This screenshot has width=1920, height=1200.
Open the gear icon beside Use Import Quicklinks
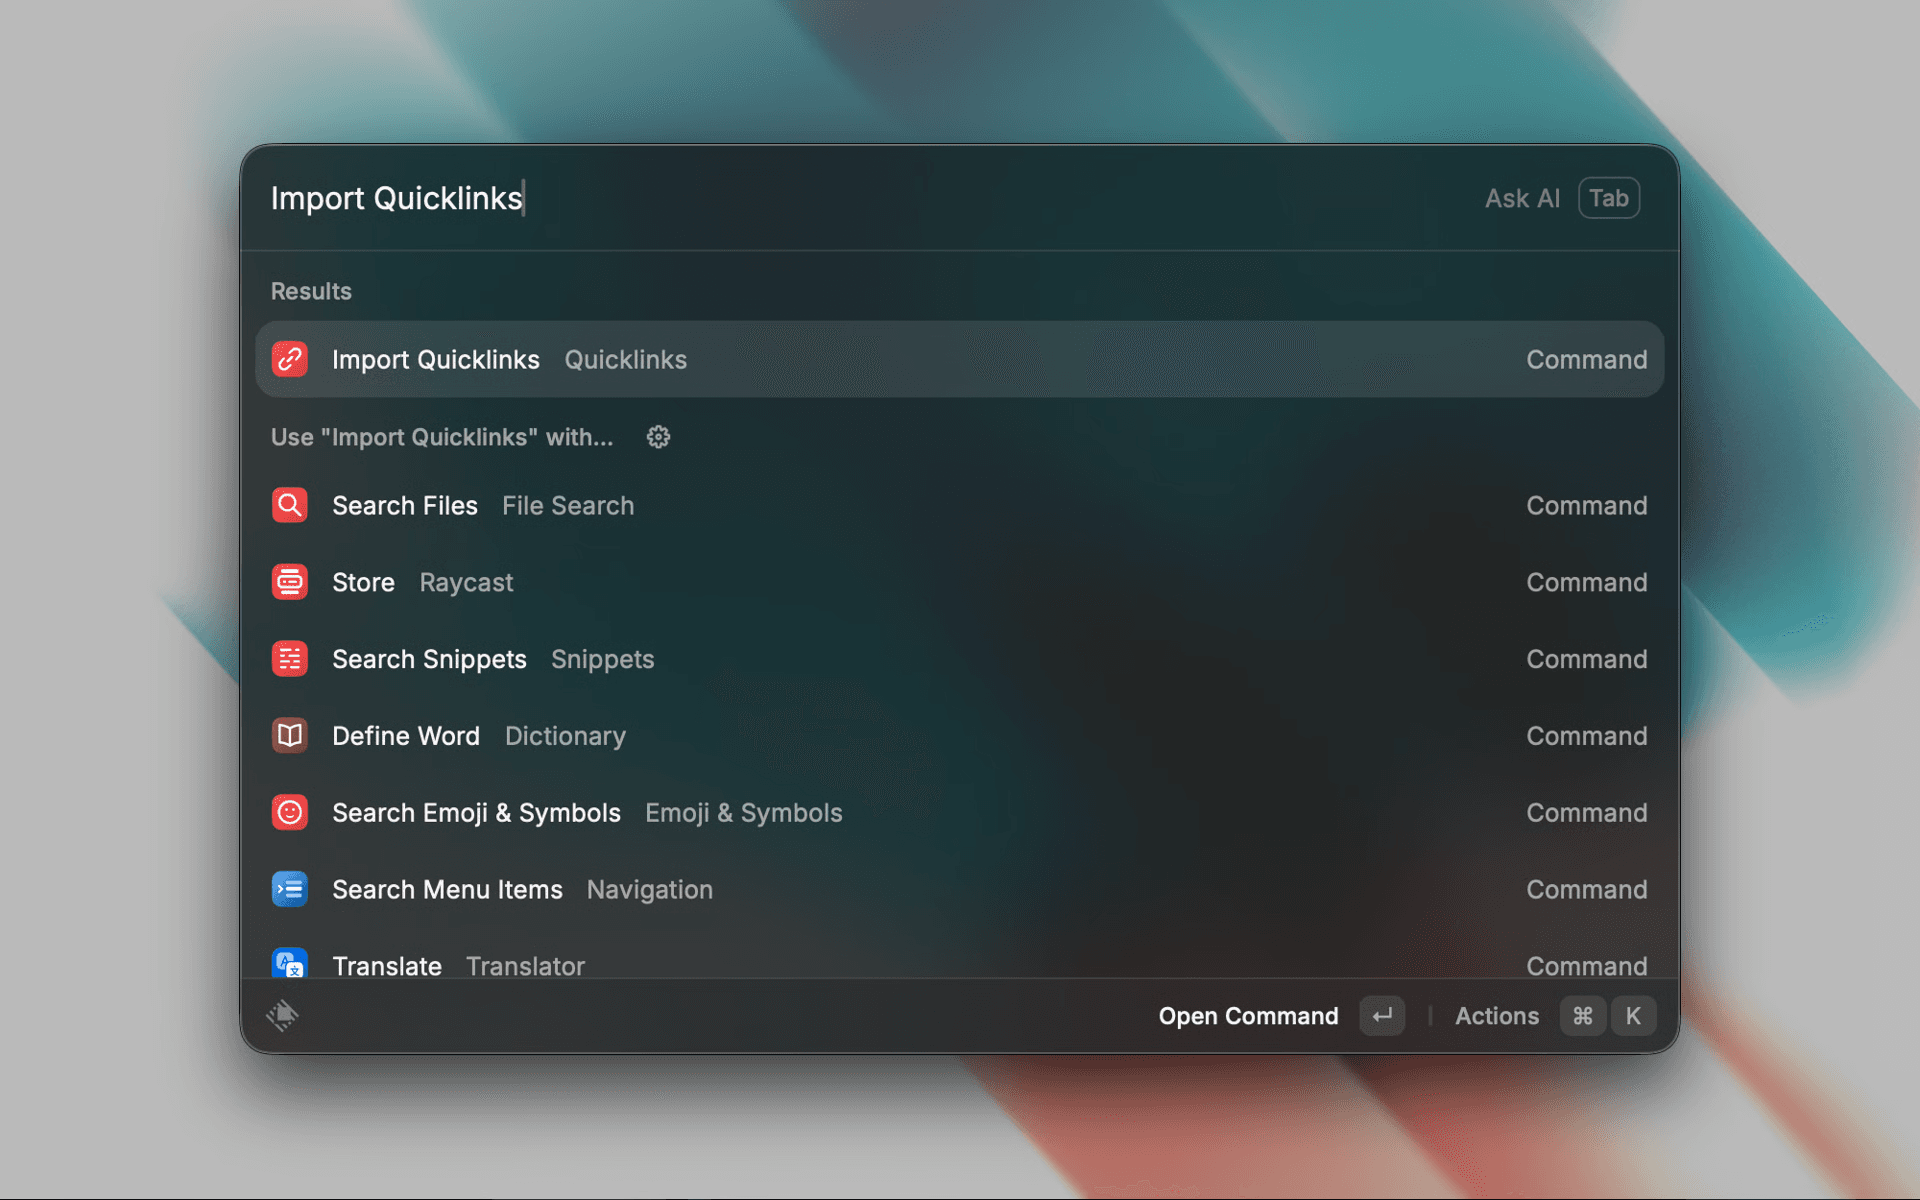coord(658,437)
